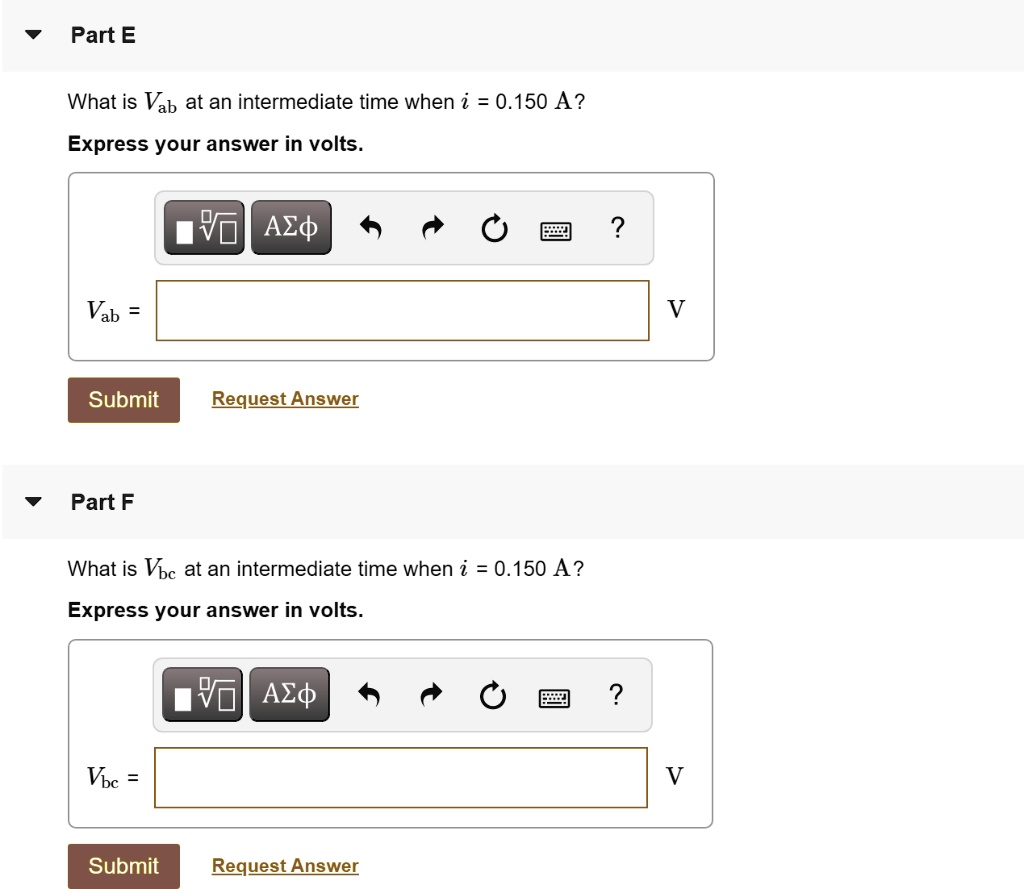Open keyboard shortcuts in Part E toolbar
Viewport: 1024px width, 889px height.
coord(556,230)
